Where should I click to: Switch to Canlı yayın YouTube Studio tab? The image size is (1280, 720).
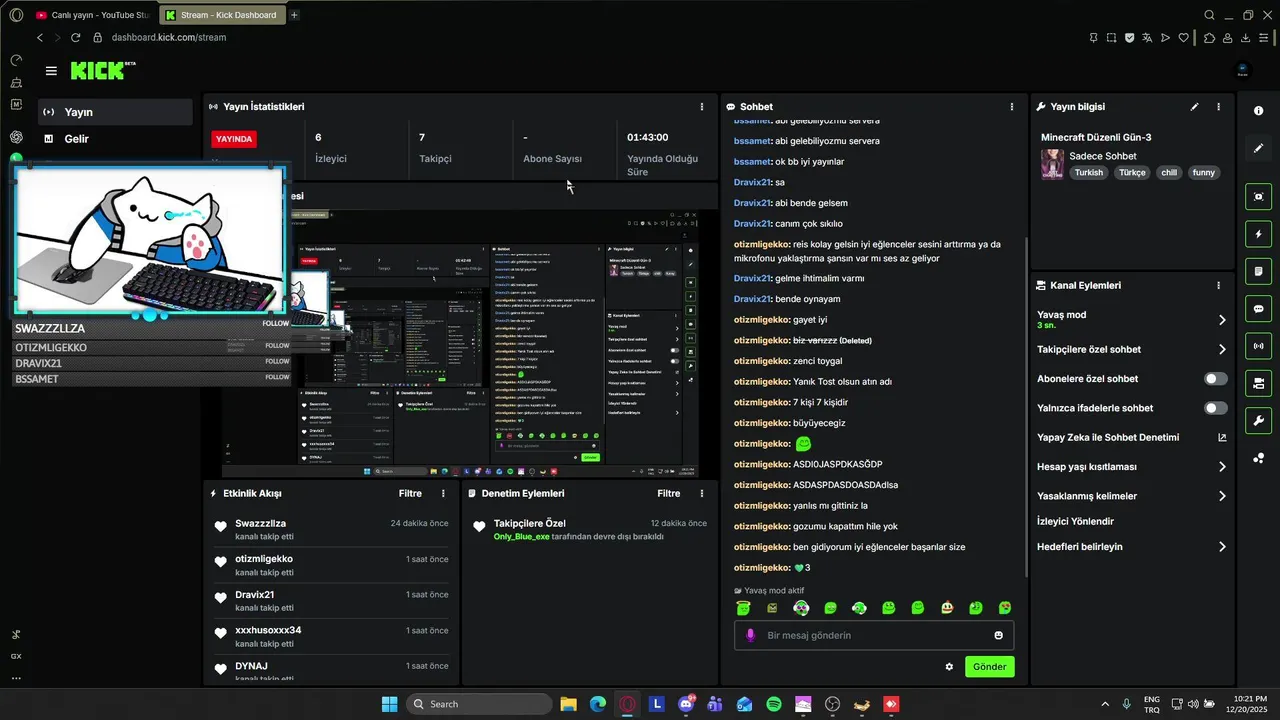92,15
